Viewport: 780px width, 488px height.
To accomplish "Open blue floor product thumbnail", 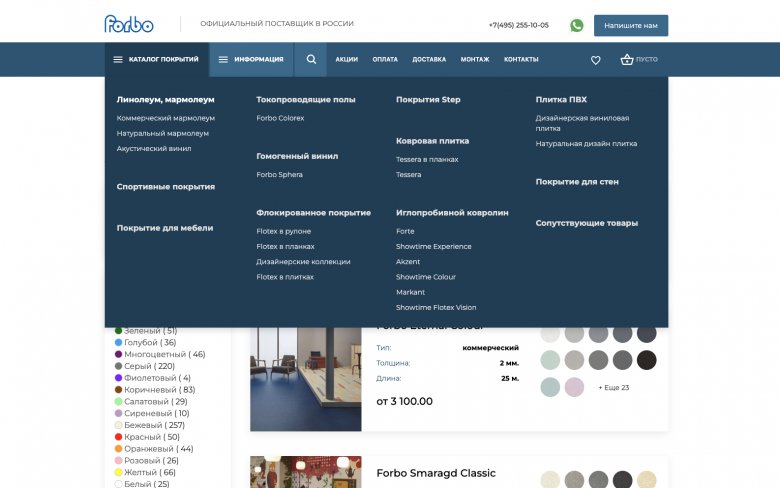I will [305, 379].
